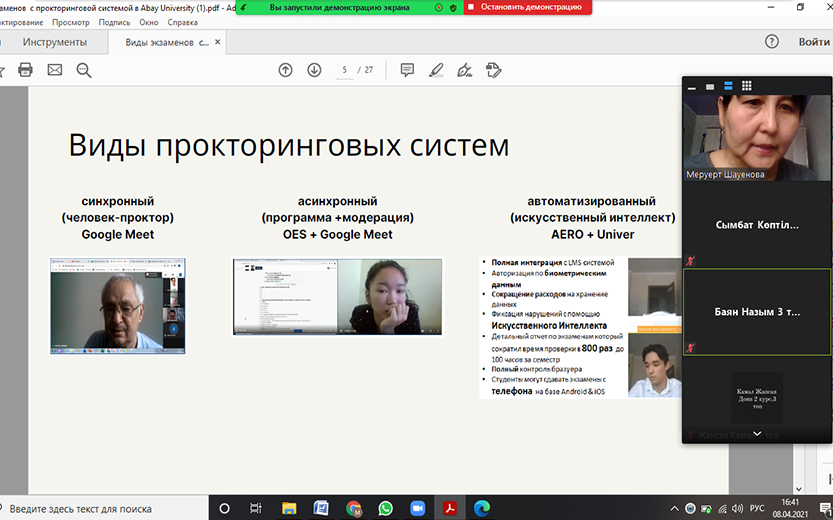Open Microsoft Edge from the taskbar
Screen dimensions: 833x520
[x=482, y=508]
